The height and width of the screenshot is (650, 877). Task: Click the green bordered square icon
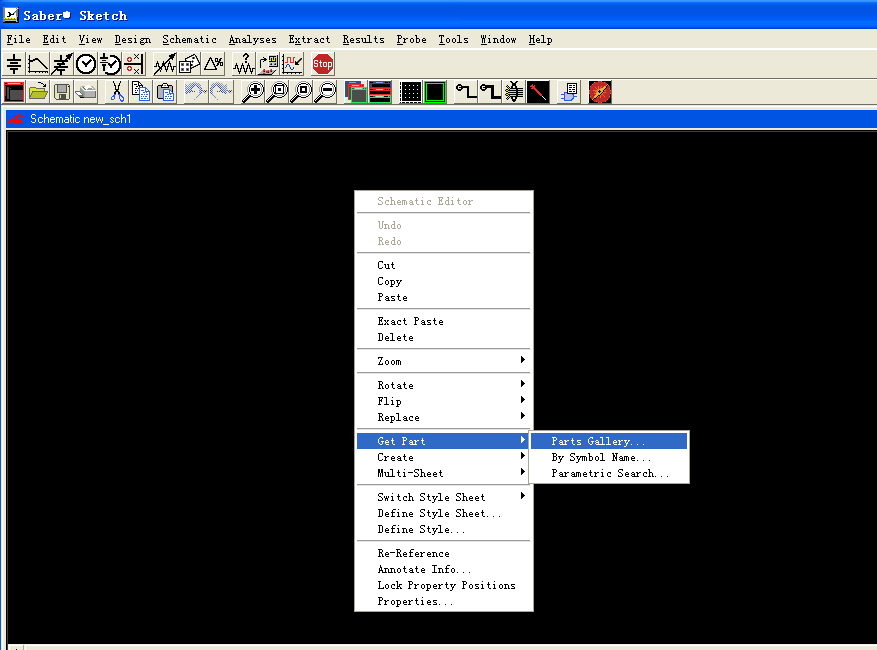point(435,92)
